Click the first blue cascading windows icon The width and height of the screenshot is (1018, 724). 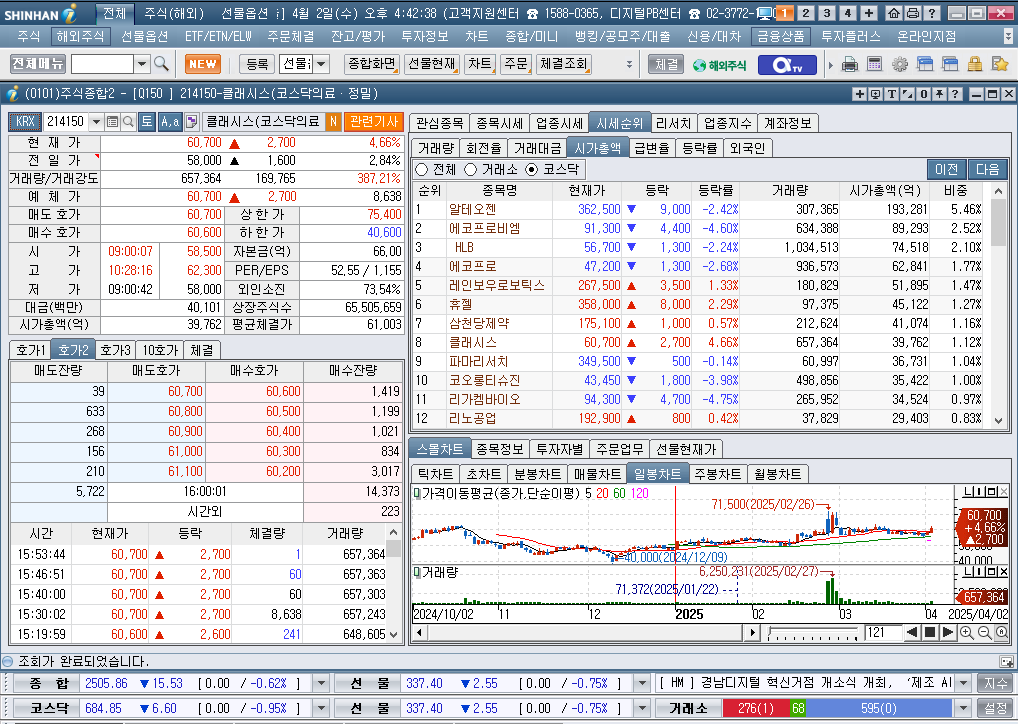pos(925,64)
